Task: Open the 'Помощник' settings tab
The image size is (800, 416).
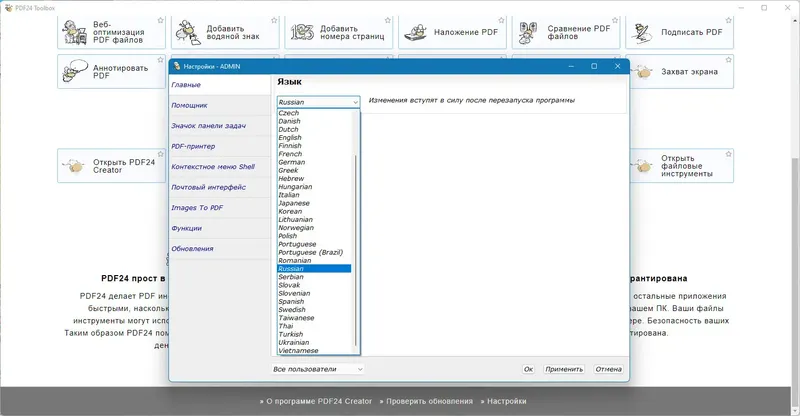Action: (220, 105)
